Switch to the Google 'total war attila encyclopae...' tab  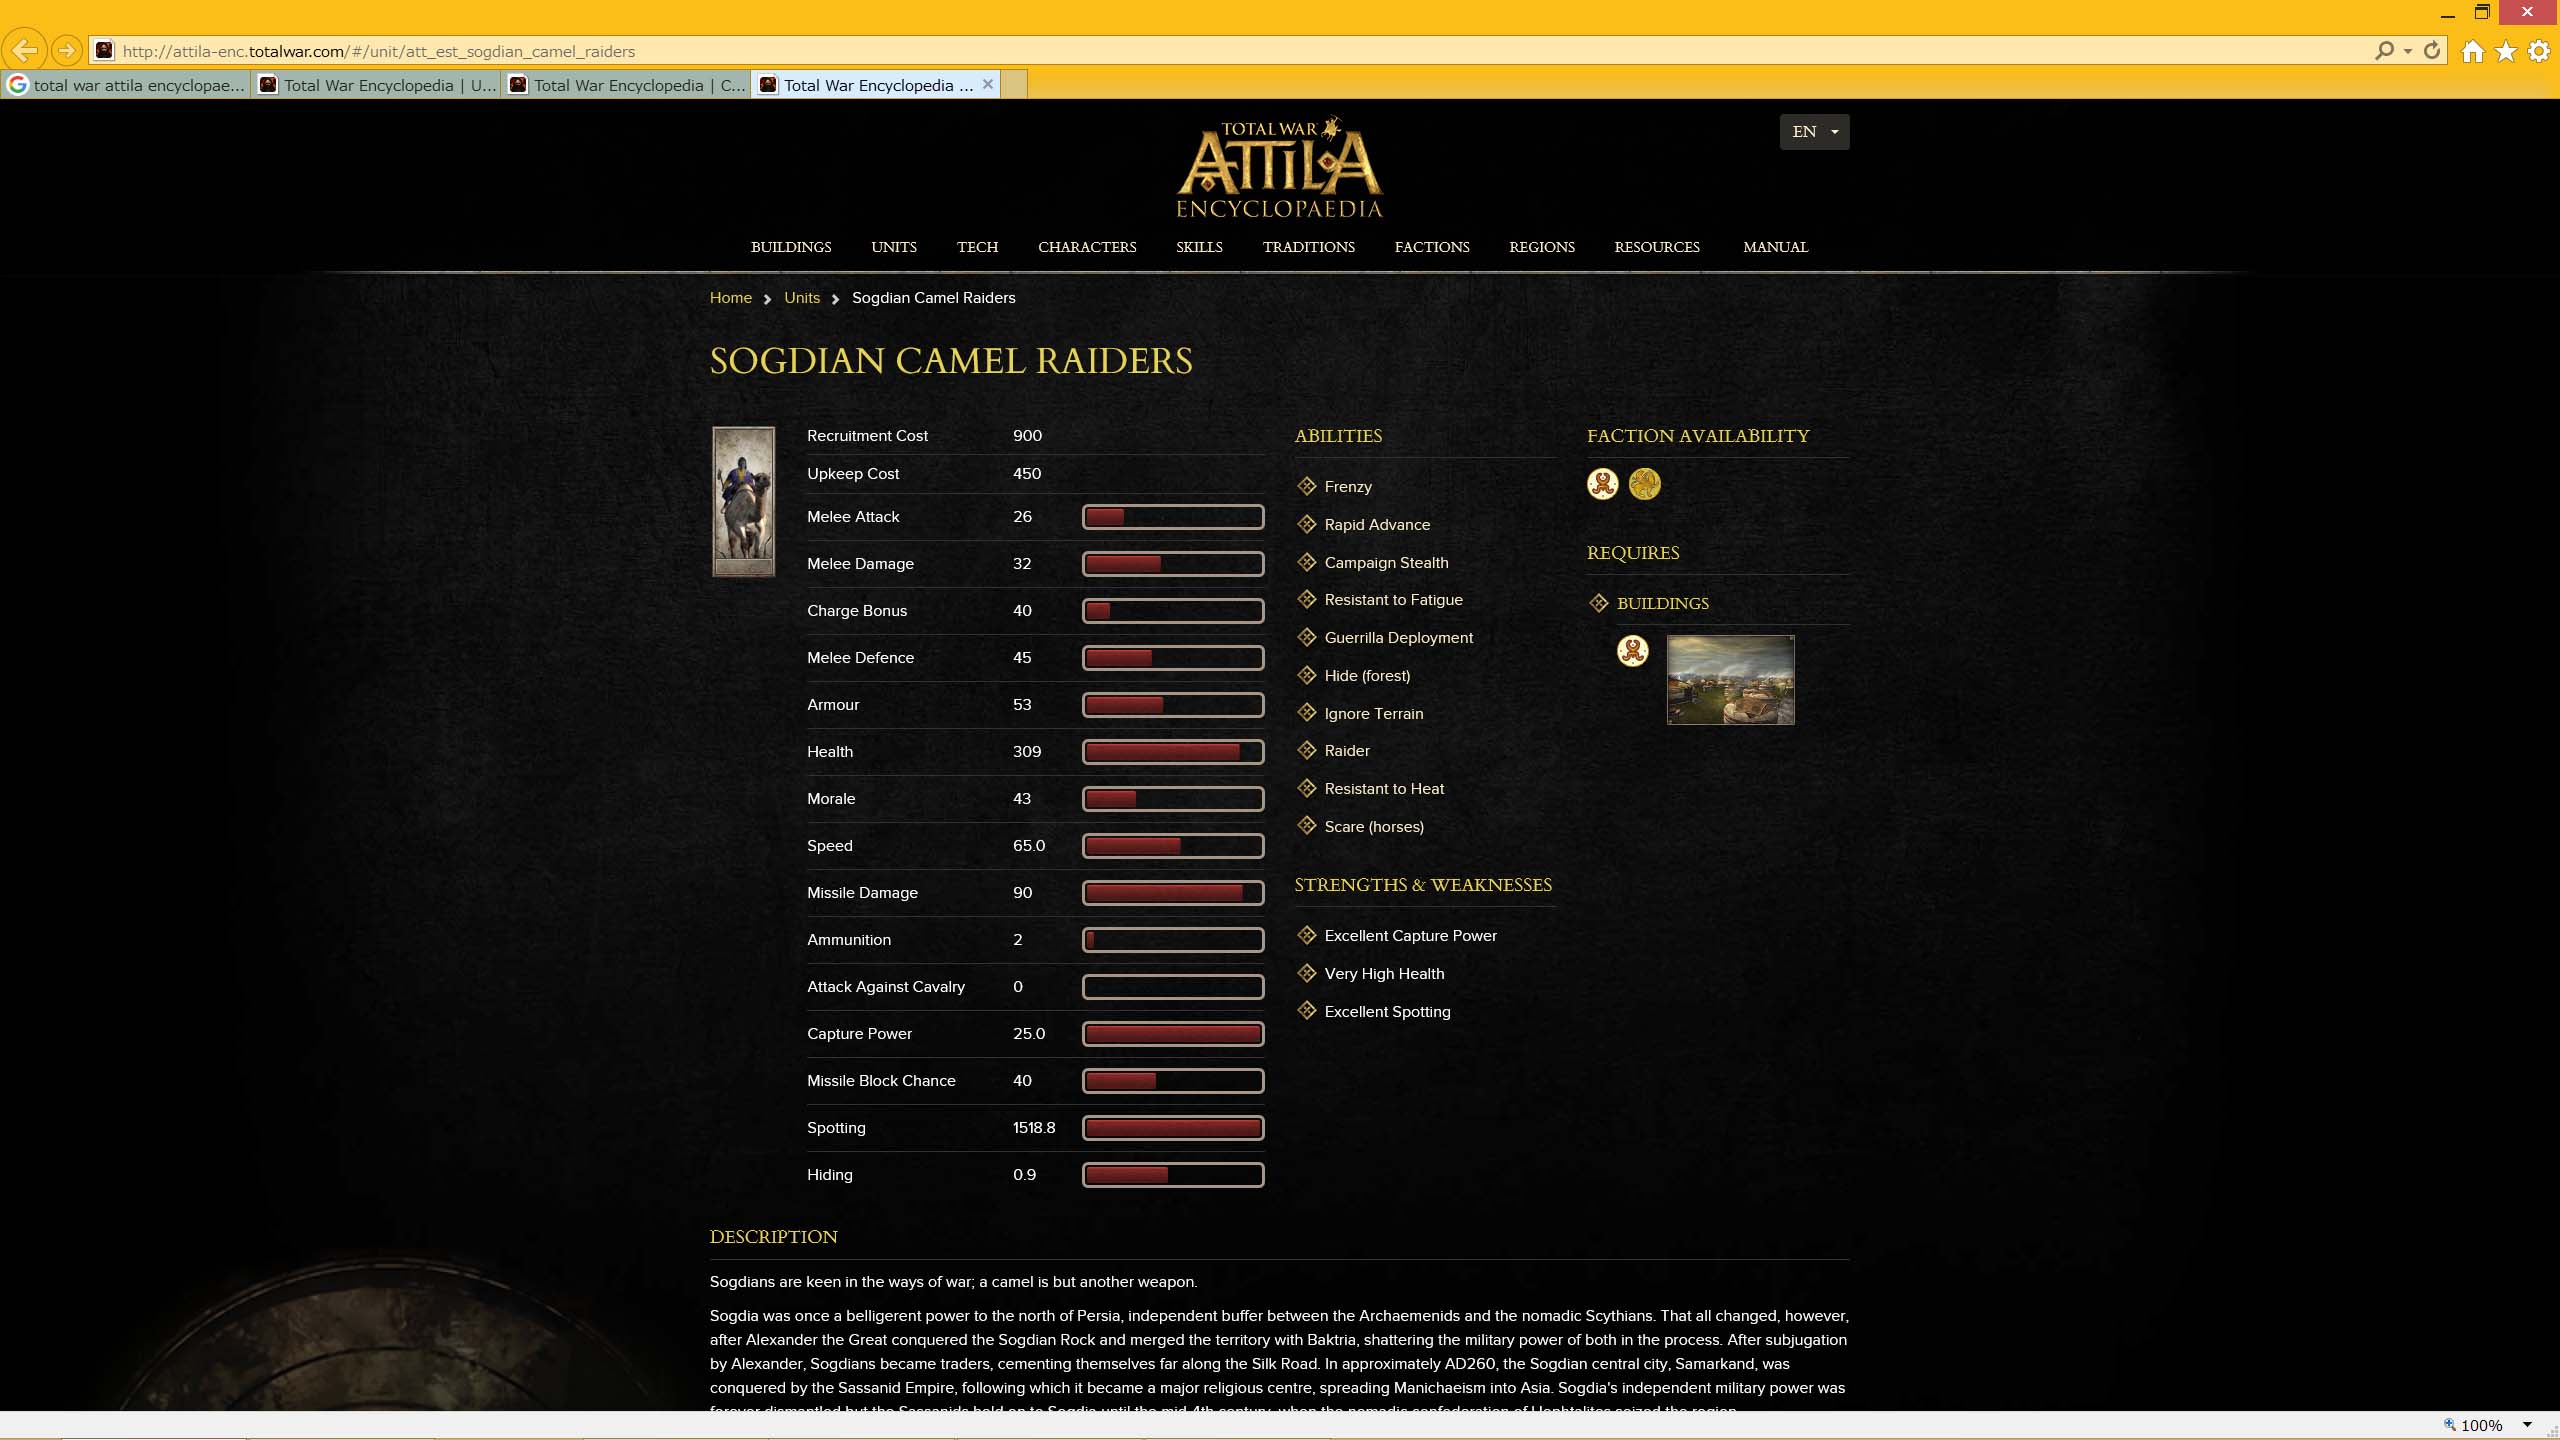tap(126, 85)
